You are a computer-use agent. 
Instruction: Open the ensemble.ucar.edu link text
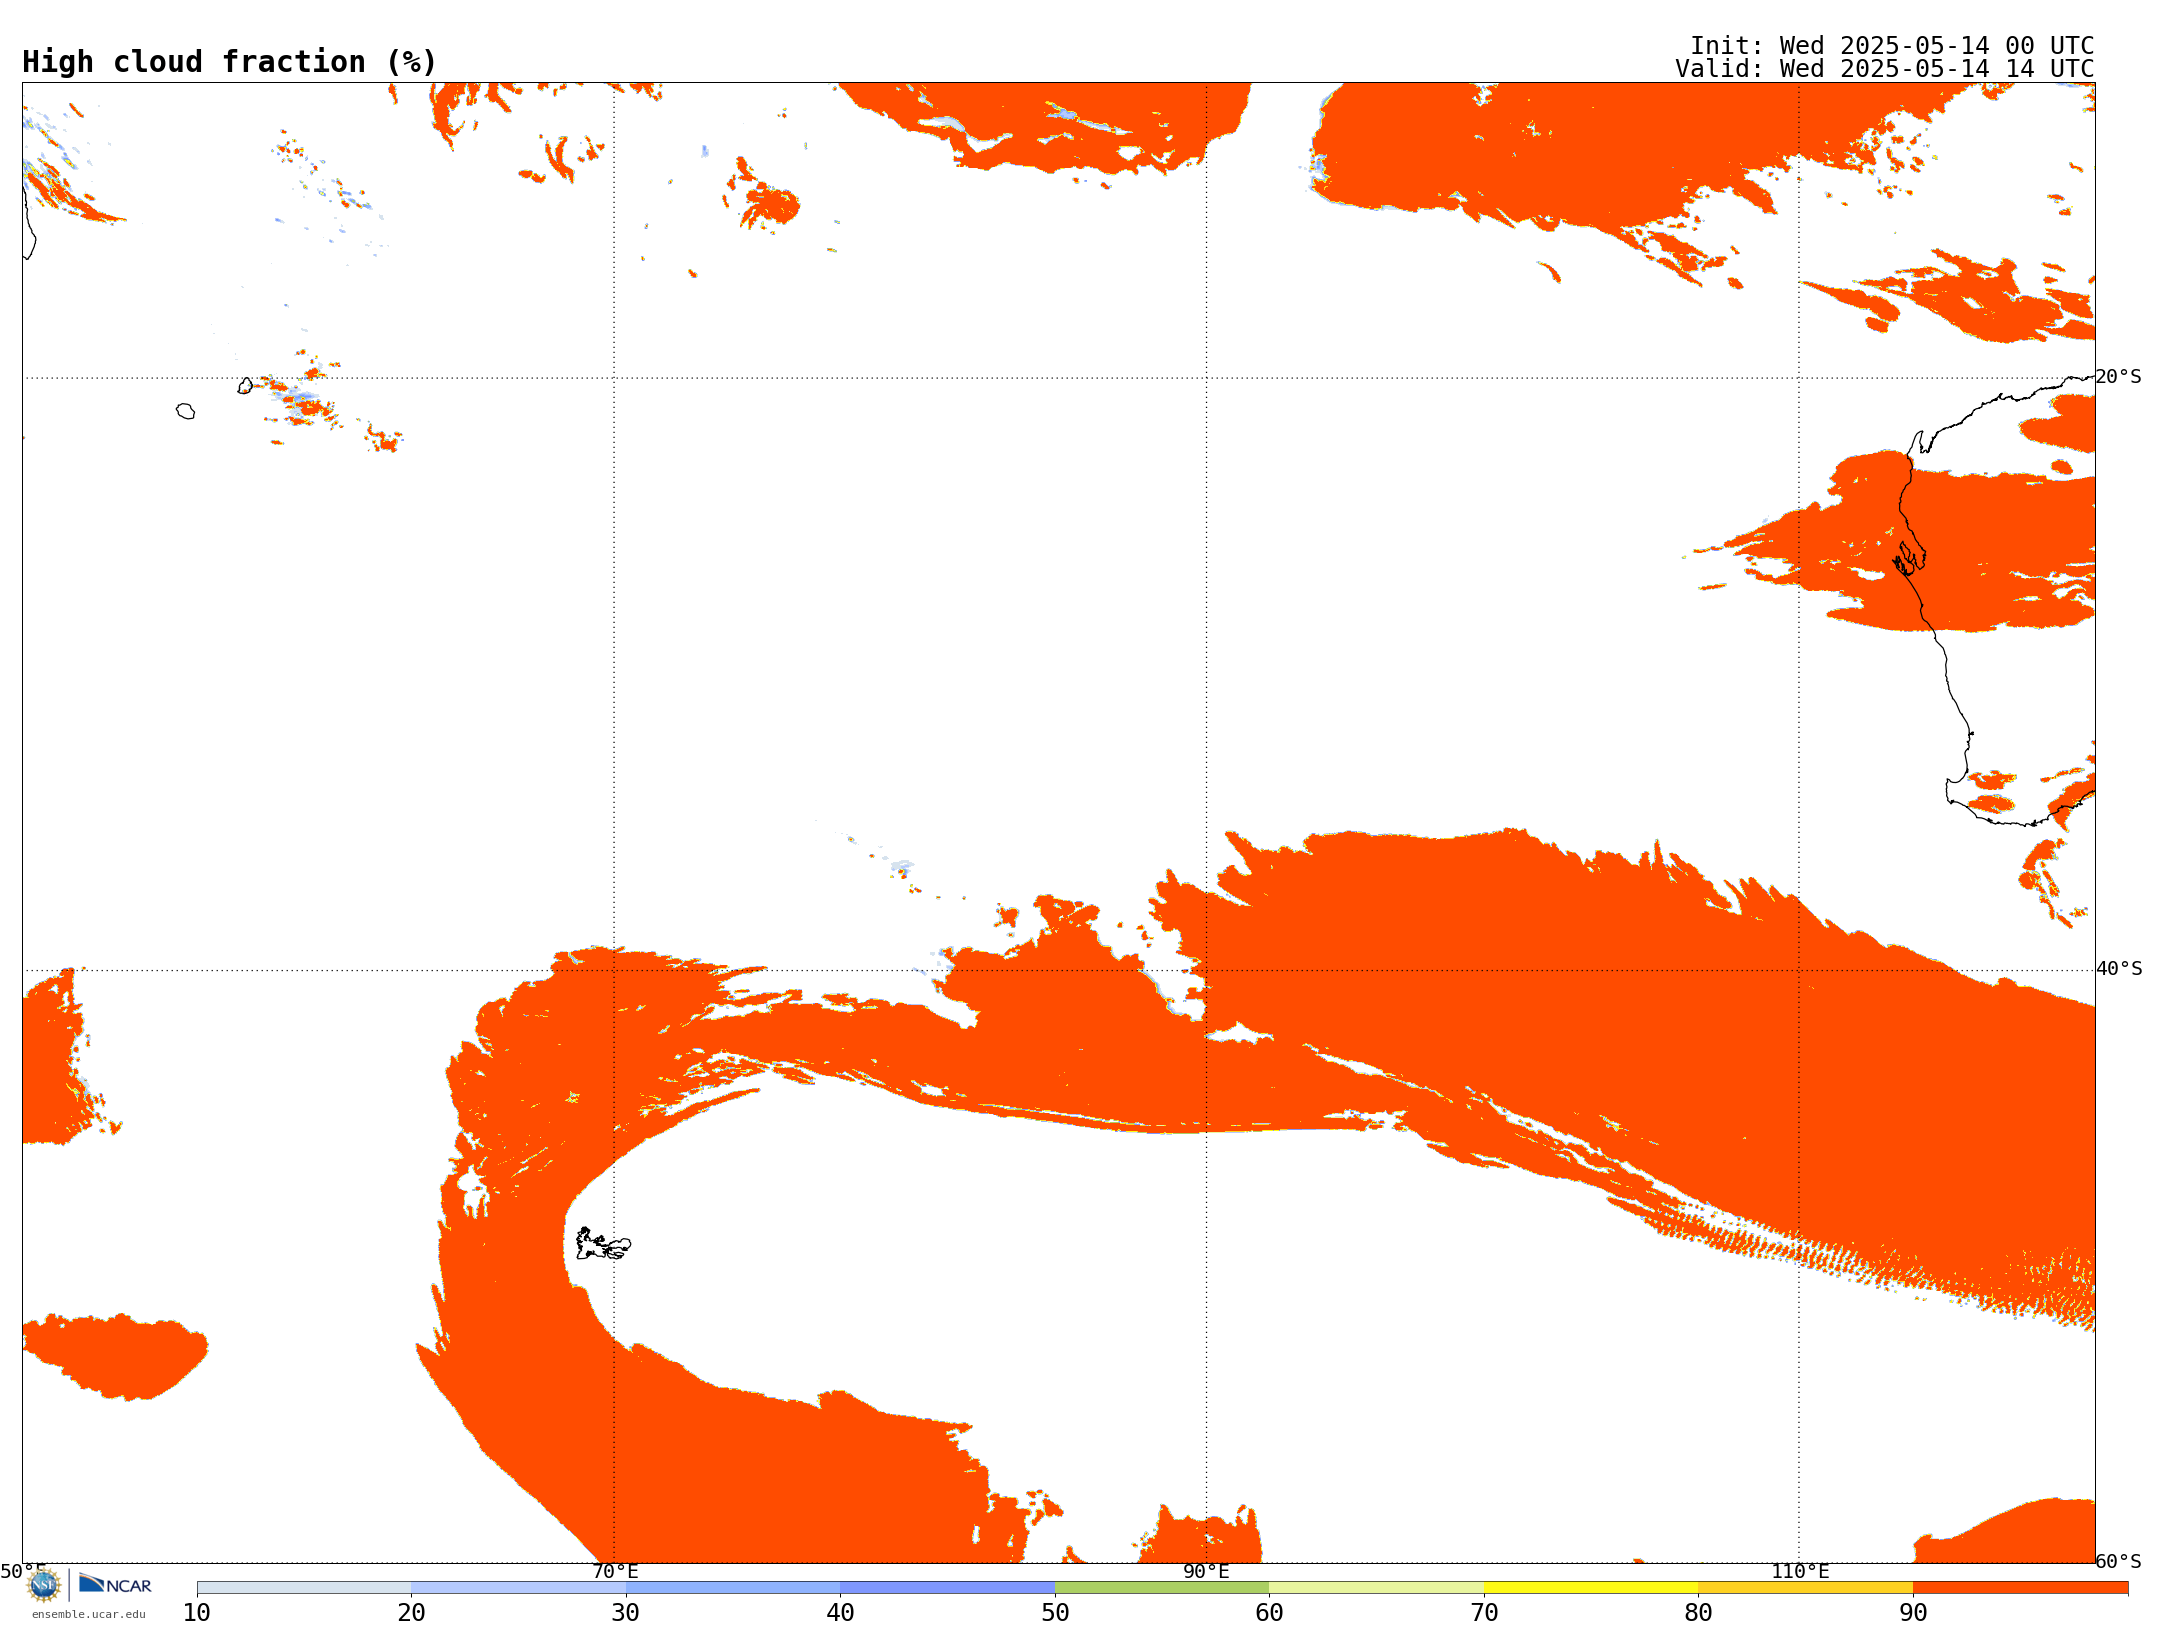pos(89,1614)
